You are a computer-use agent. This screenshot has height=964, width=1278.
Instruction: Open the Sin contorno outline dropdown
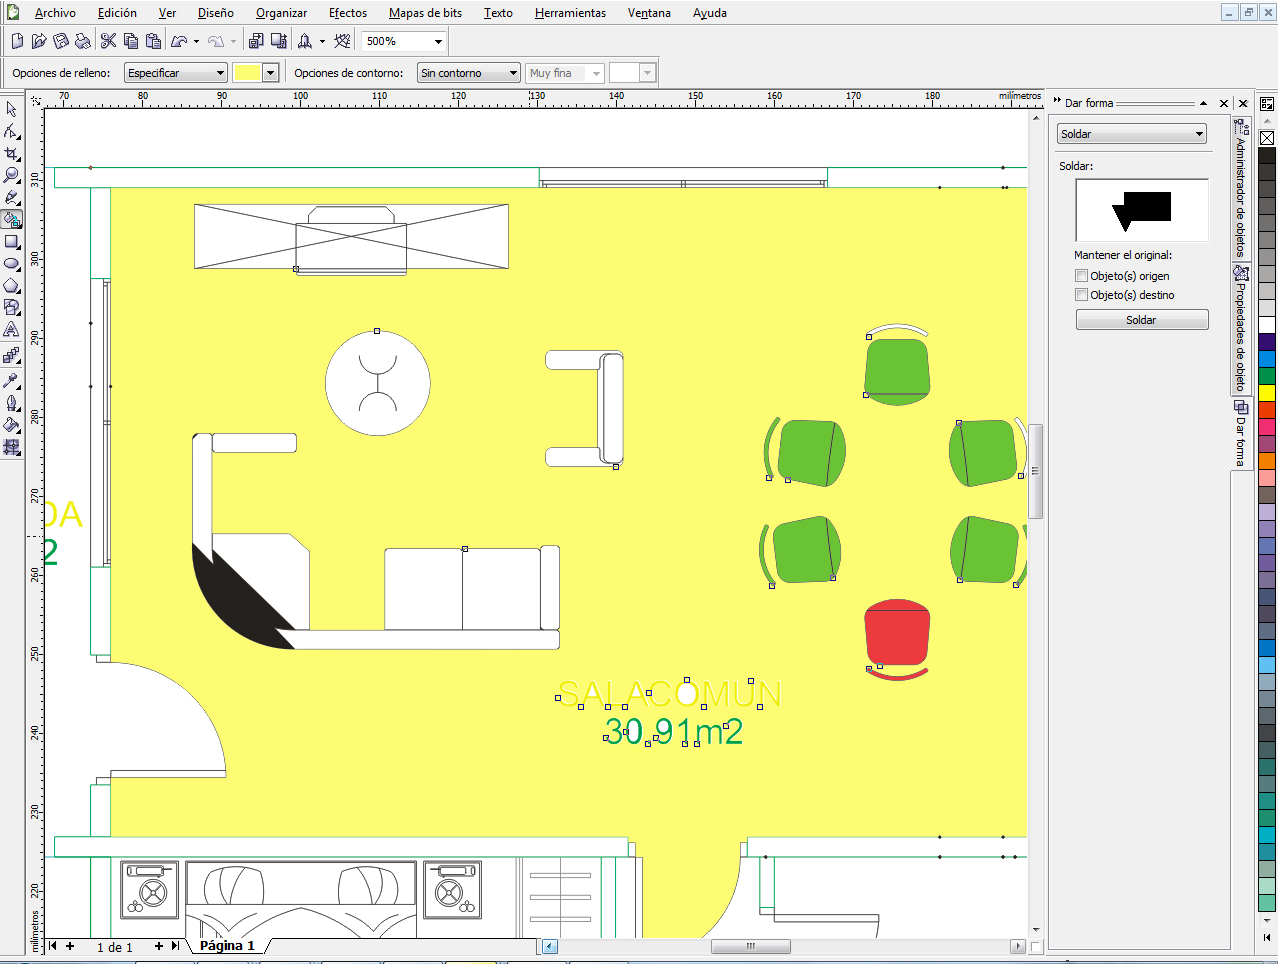pos(513,73)
